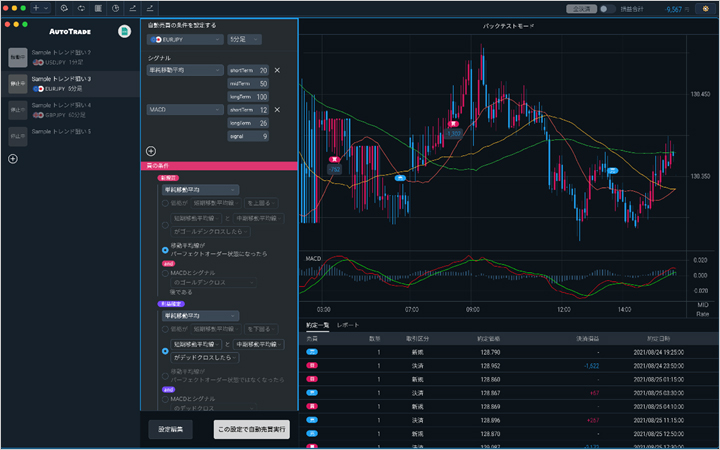Open the gold coin icon at top right

point(704,8)
